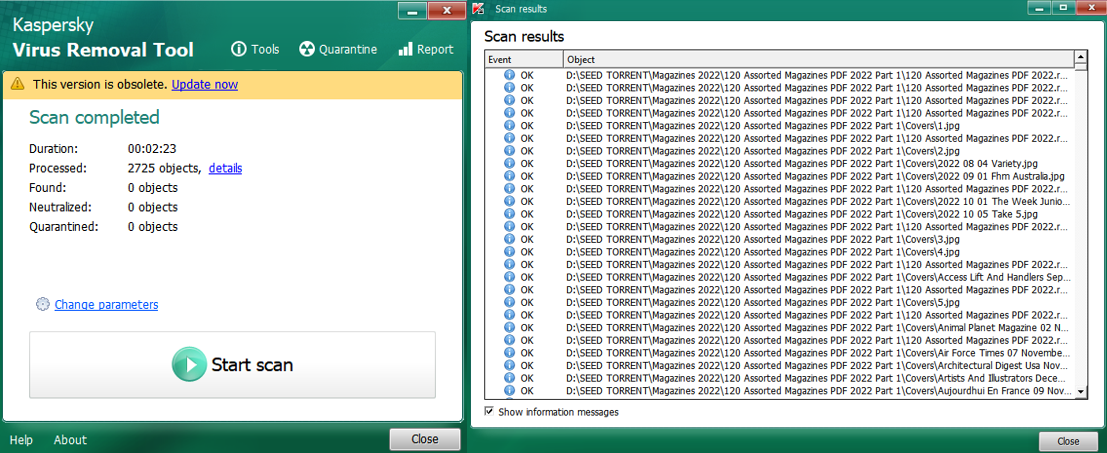Viewport: 1107px width, 453px height.
Task: Sort by the Event column header
Action: click(524, 60)
